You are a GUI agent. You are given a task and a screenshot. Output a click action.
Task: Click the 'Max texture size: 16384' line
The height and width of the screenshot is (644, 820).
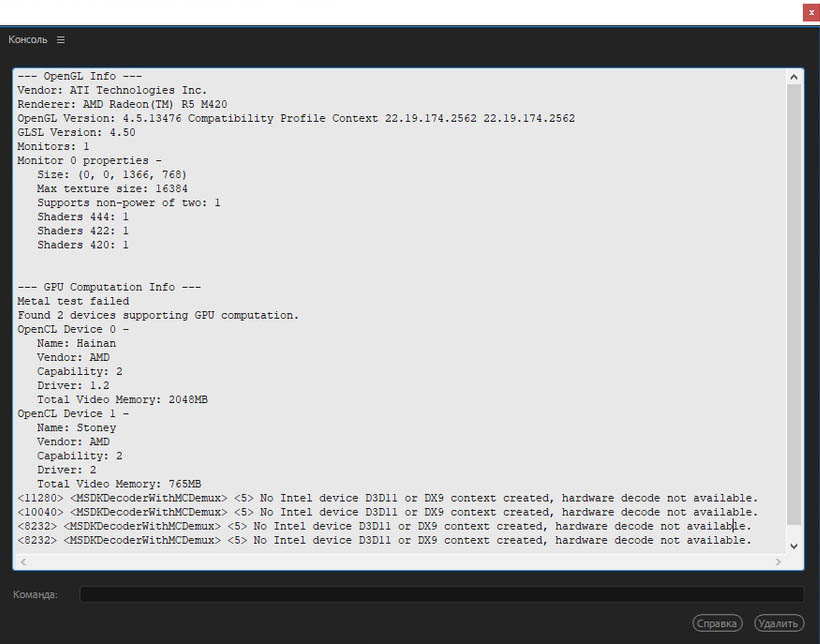click(x=112, y=189)
